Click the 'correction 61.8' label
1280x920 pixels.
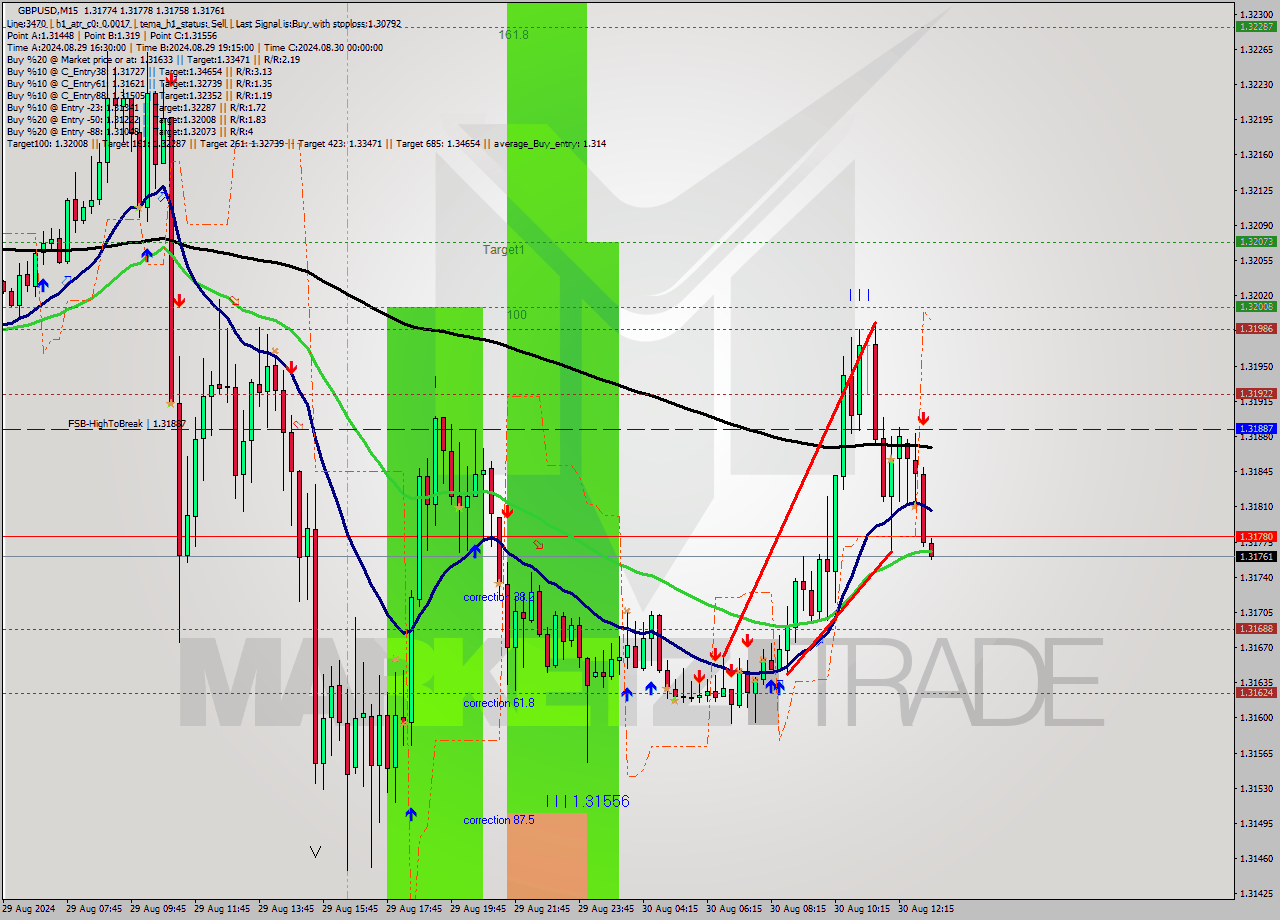point(498,703)
